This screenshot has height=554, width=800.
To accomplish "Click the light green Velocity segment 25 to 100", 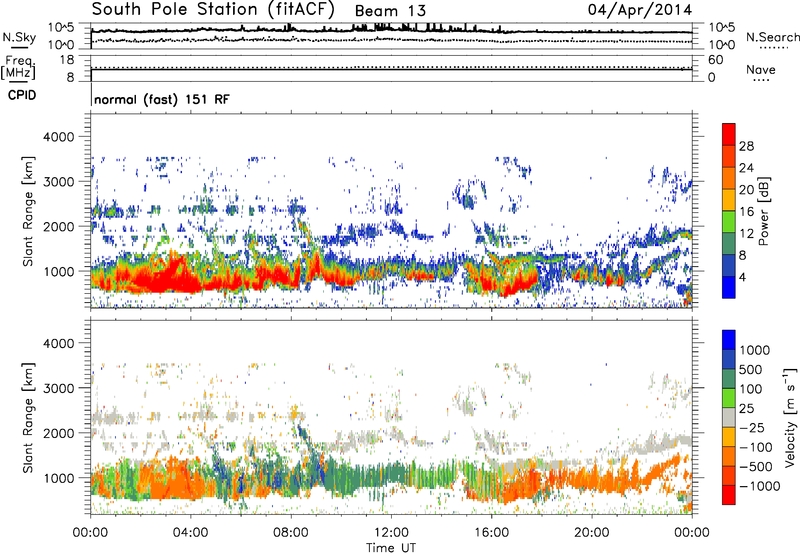I will click(729, 398).
